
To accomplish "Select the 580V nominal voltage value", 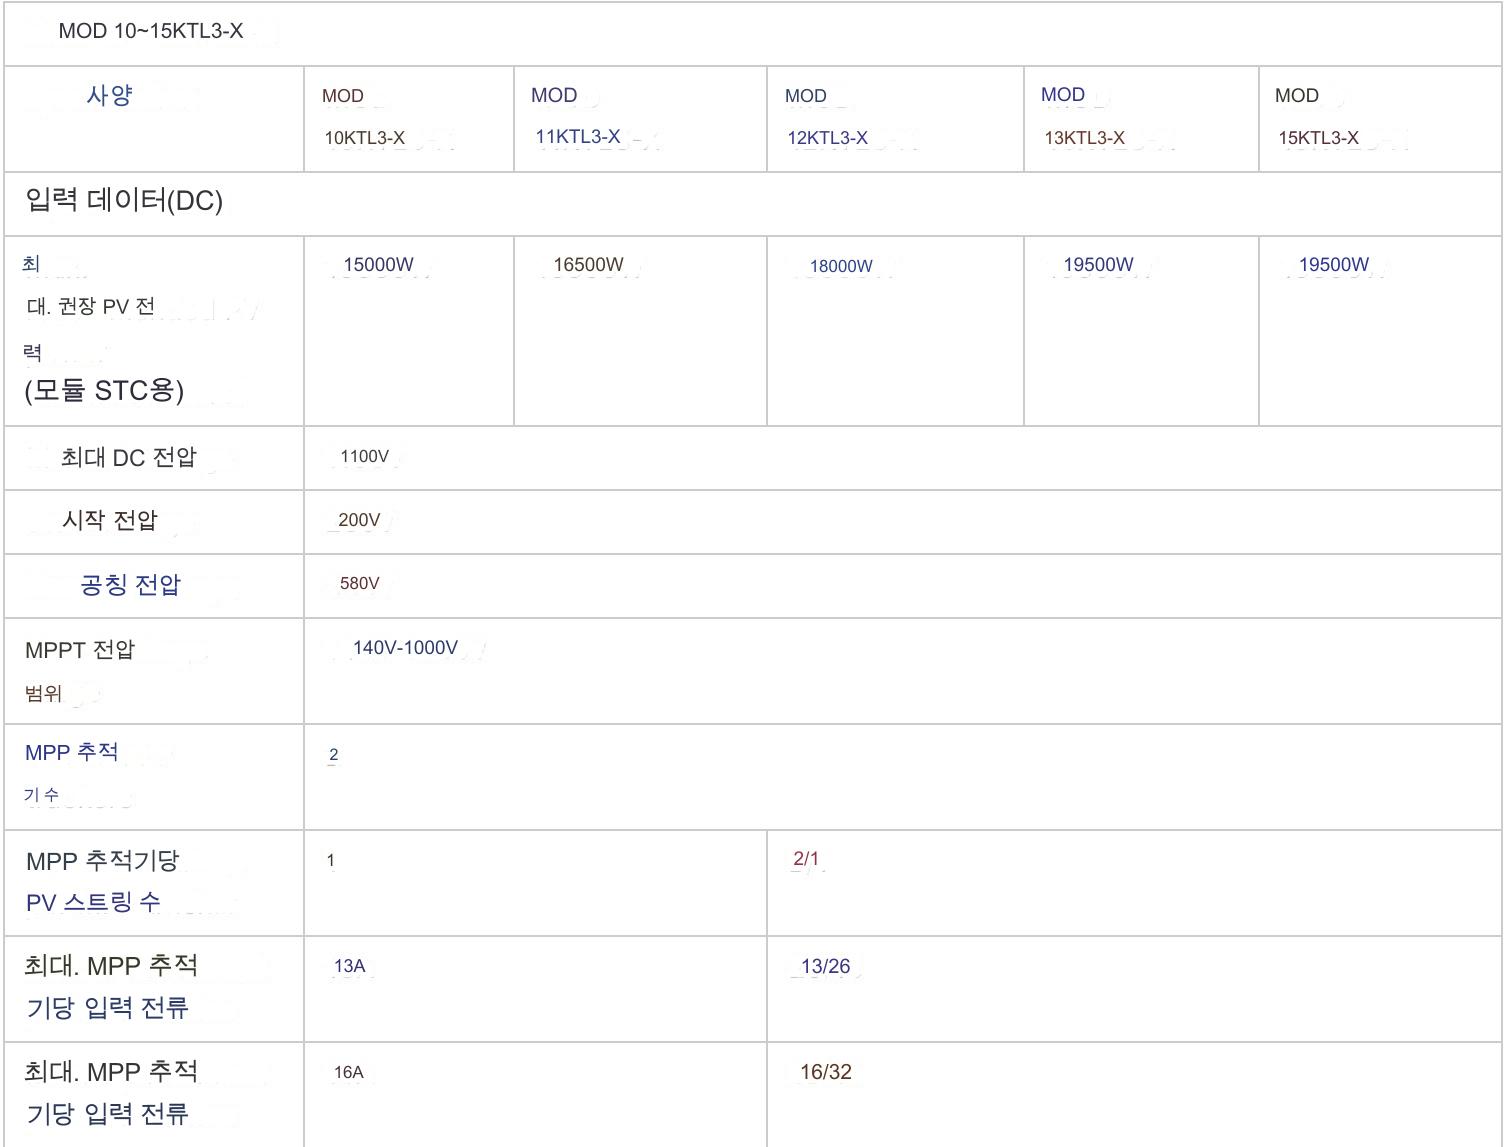I will tap(359, 584).
